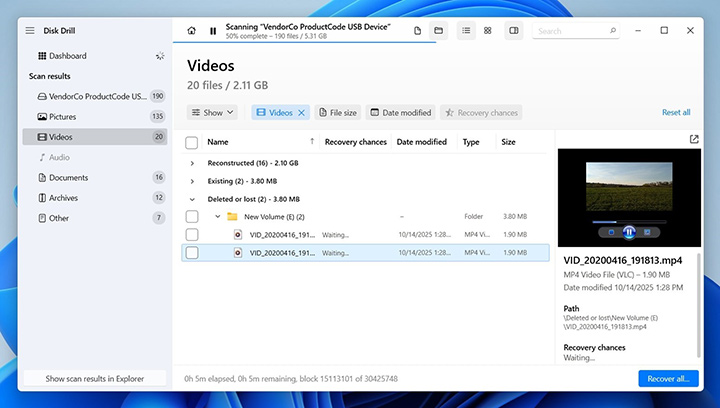This screenshot has height=408, width=720.
Task: Click Recover all button
Action: 668,379
